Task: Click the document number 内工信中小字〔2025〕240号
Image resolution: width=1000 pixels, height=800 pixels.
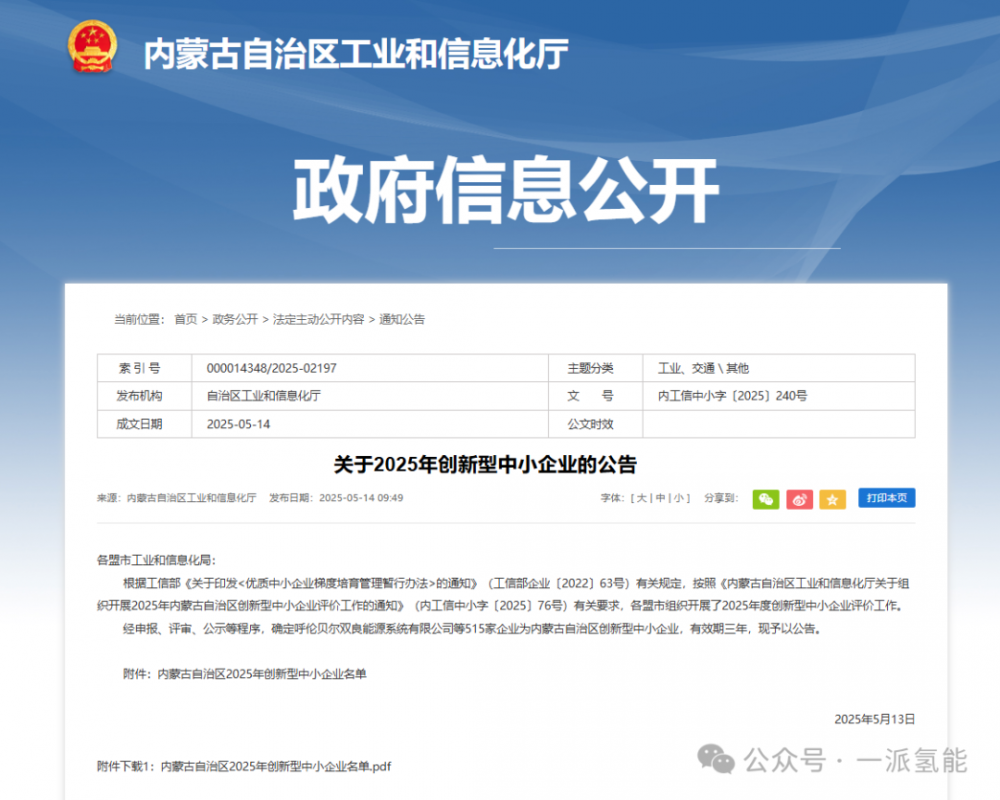Action: point(732,396)
